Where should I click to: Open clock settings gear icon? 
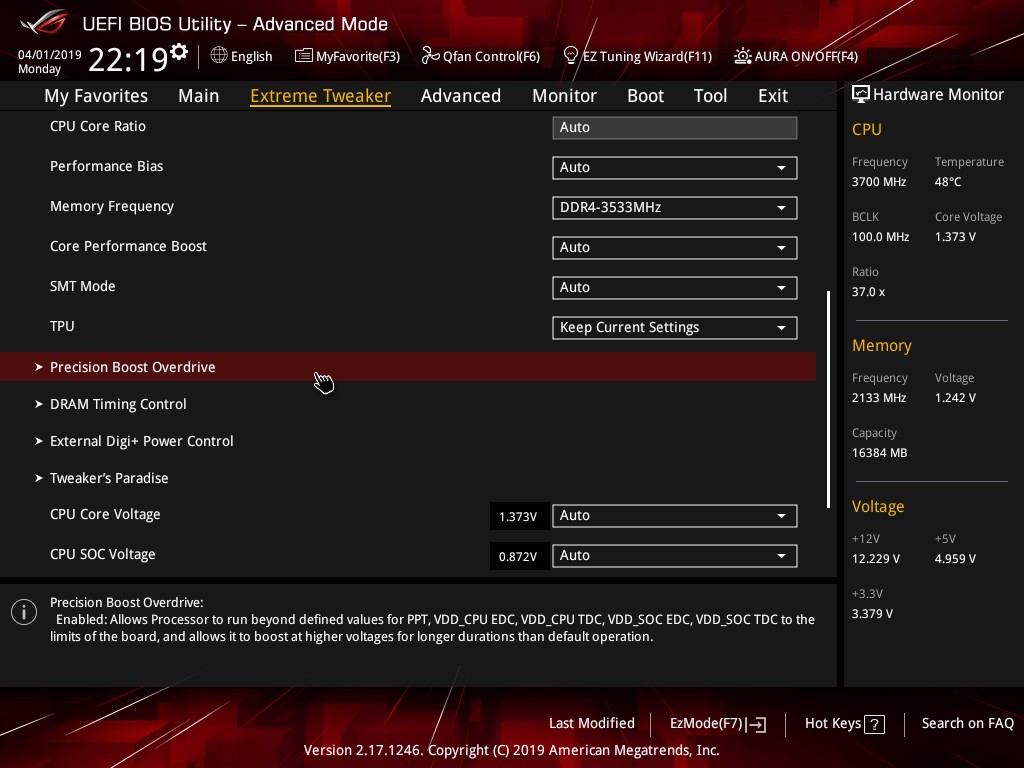click(179, 52)
